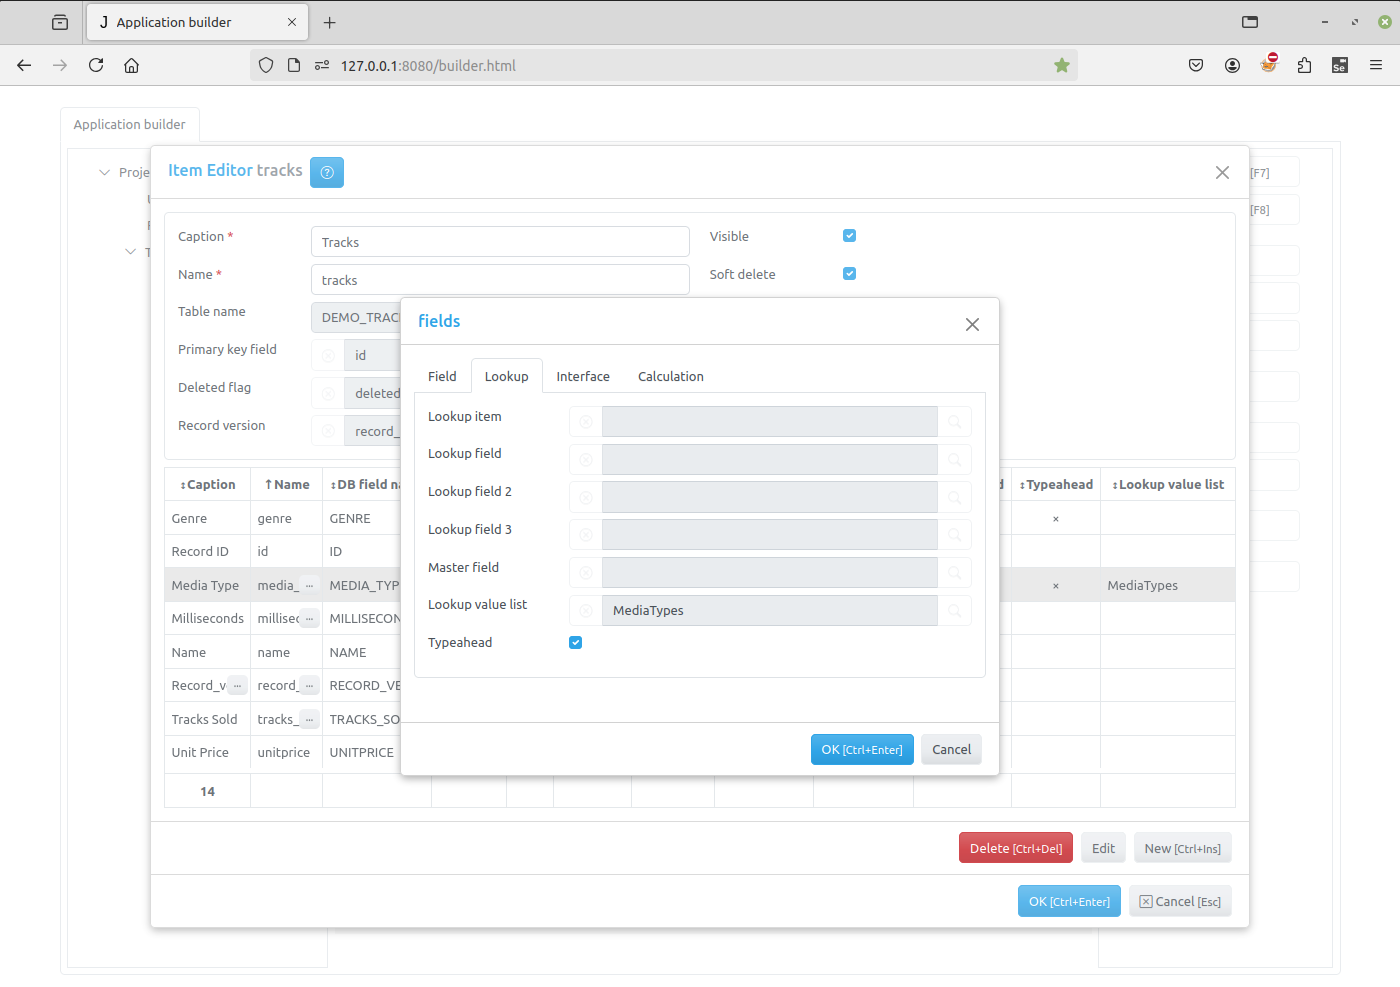Reload the page in browser toolbar
Screen dimensions: 1400x987
[x=96, y=66]
